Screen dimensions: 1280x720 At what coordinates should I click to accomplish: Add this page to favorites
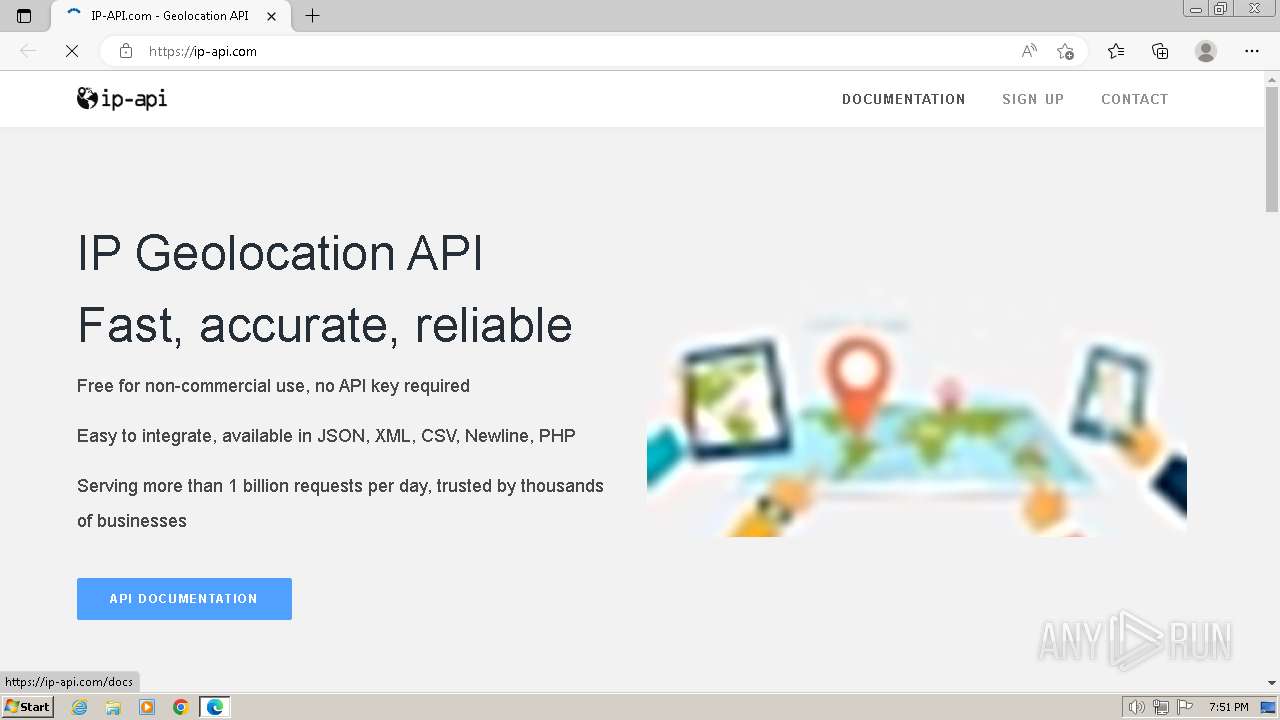point(1065,51)
